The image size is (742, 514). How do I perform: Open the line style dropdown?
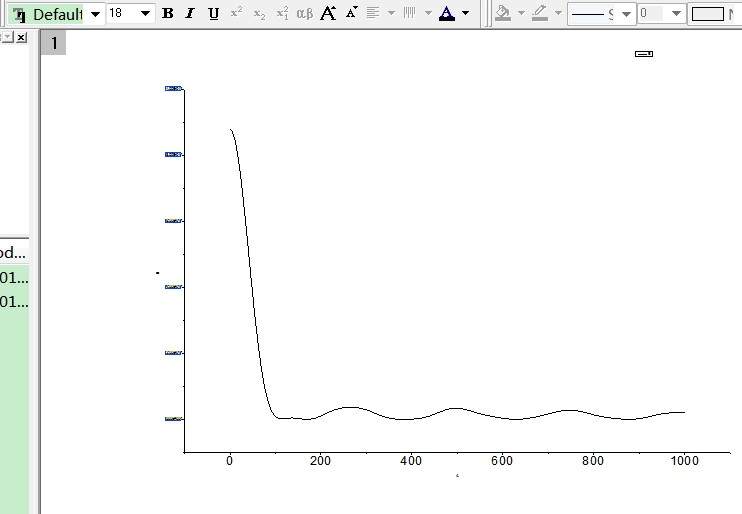[626, 14]
